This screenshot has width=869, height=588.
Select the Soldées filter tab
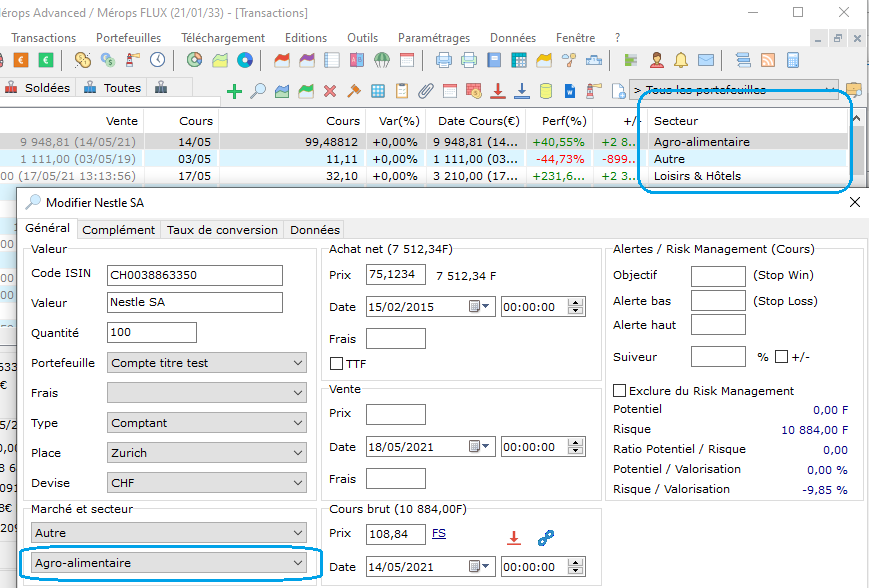[37, 88]
